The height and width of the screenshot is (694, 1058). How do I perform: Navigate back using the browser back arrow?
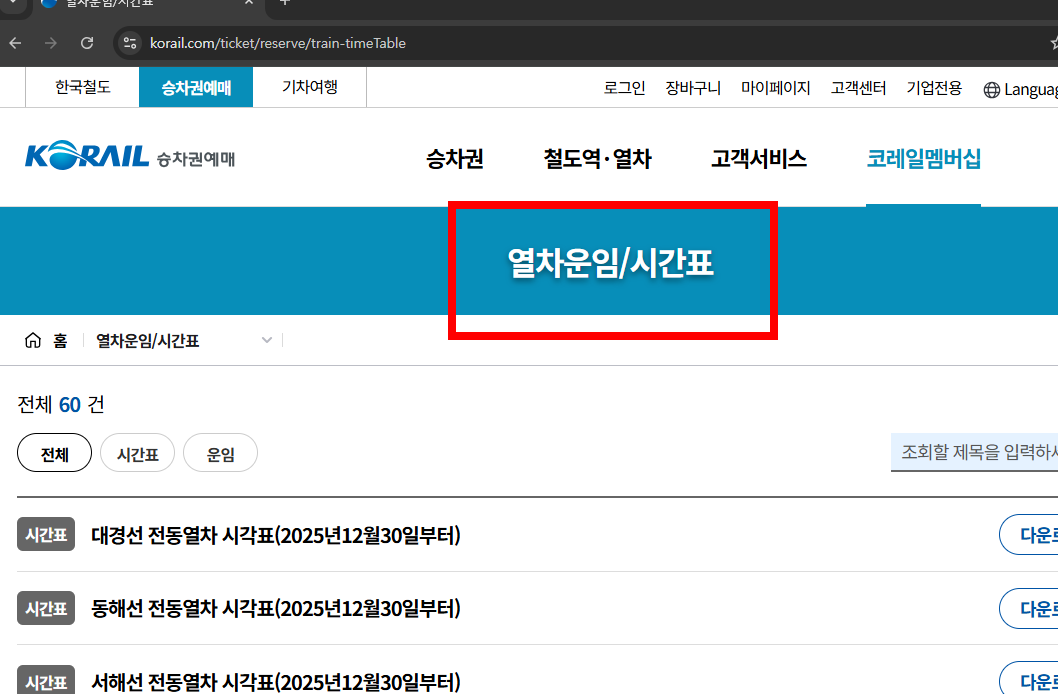coord(14,43)
